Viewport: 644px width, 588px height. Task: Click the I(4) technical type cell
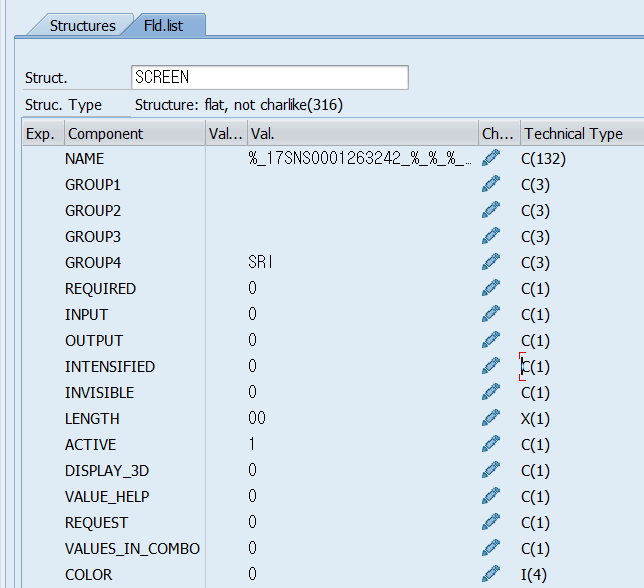pyautogui.click(x=534, y=574)
